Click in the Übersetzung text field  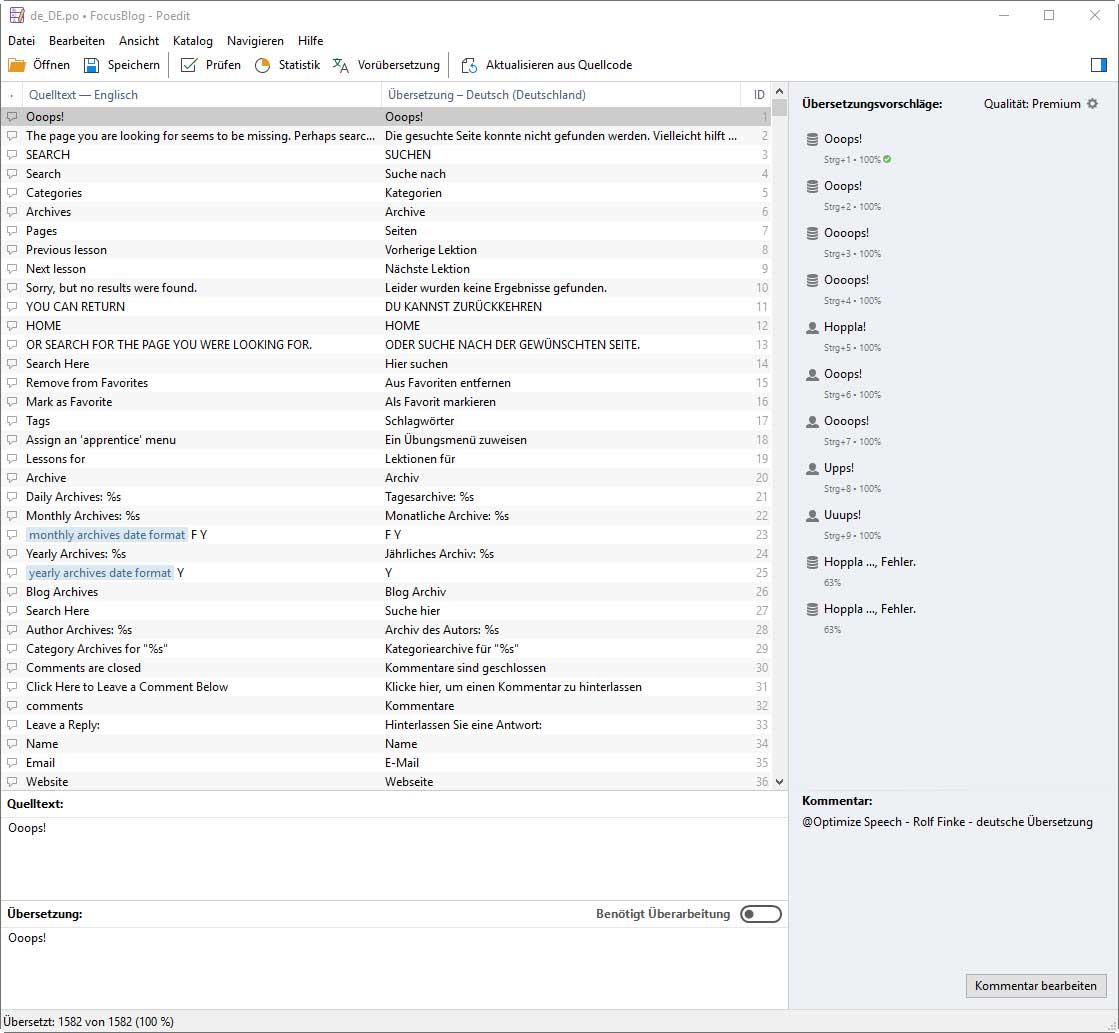(394, 967)
